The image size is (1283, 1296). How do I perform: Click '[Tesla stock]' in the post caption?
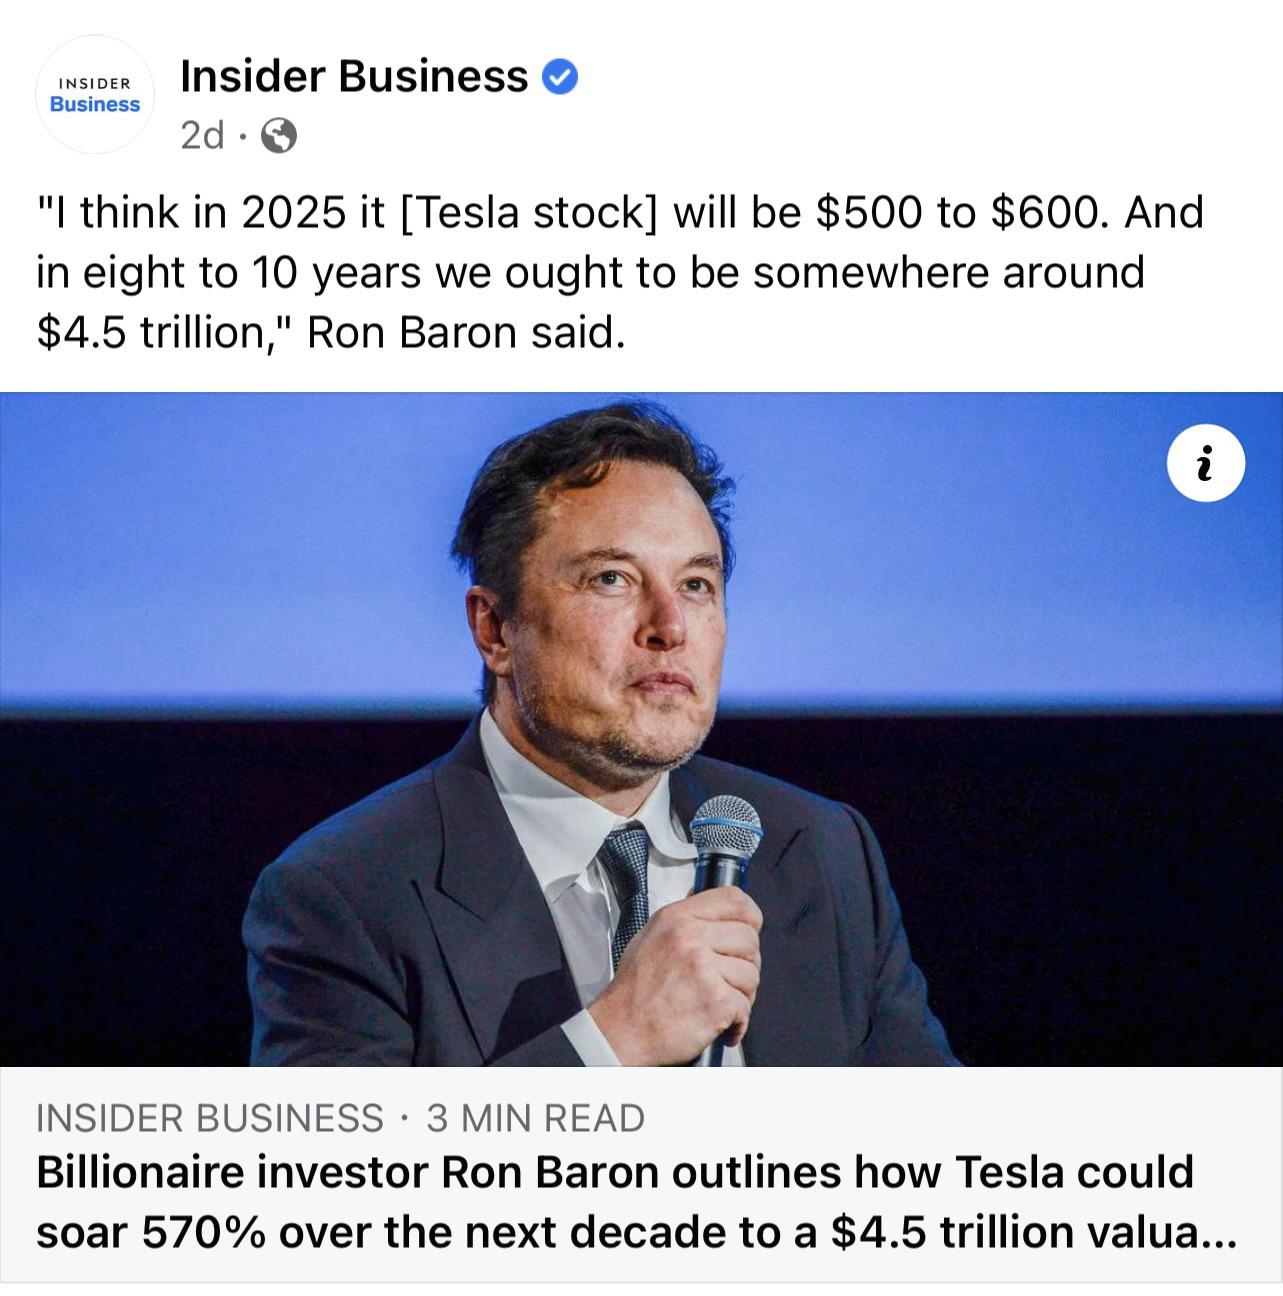point(528,213)
